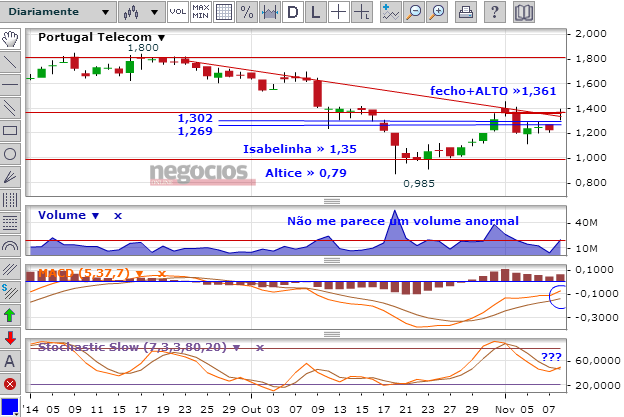Select the parallel diagonal lines tool
This screenshot has height=417, width=624.
click(x=10, y=108)
